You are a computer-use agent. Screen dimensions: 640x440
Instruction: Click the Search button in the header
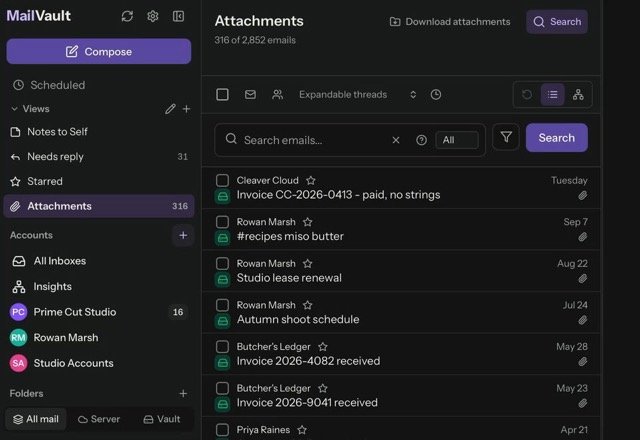click(x=557, y=22)
